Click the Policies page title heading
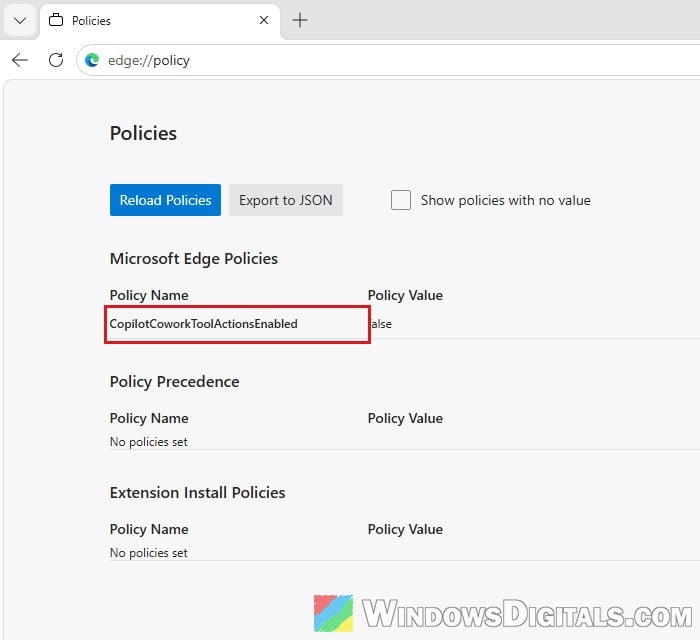700x640 pixels. click(143, 133)
